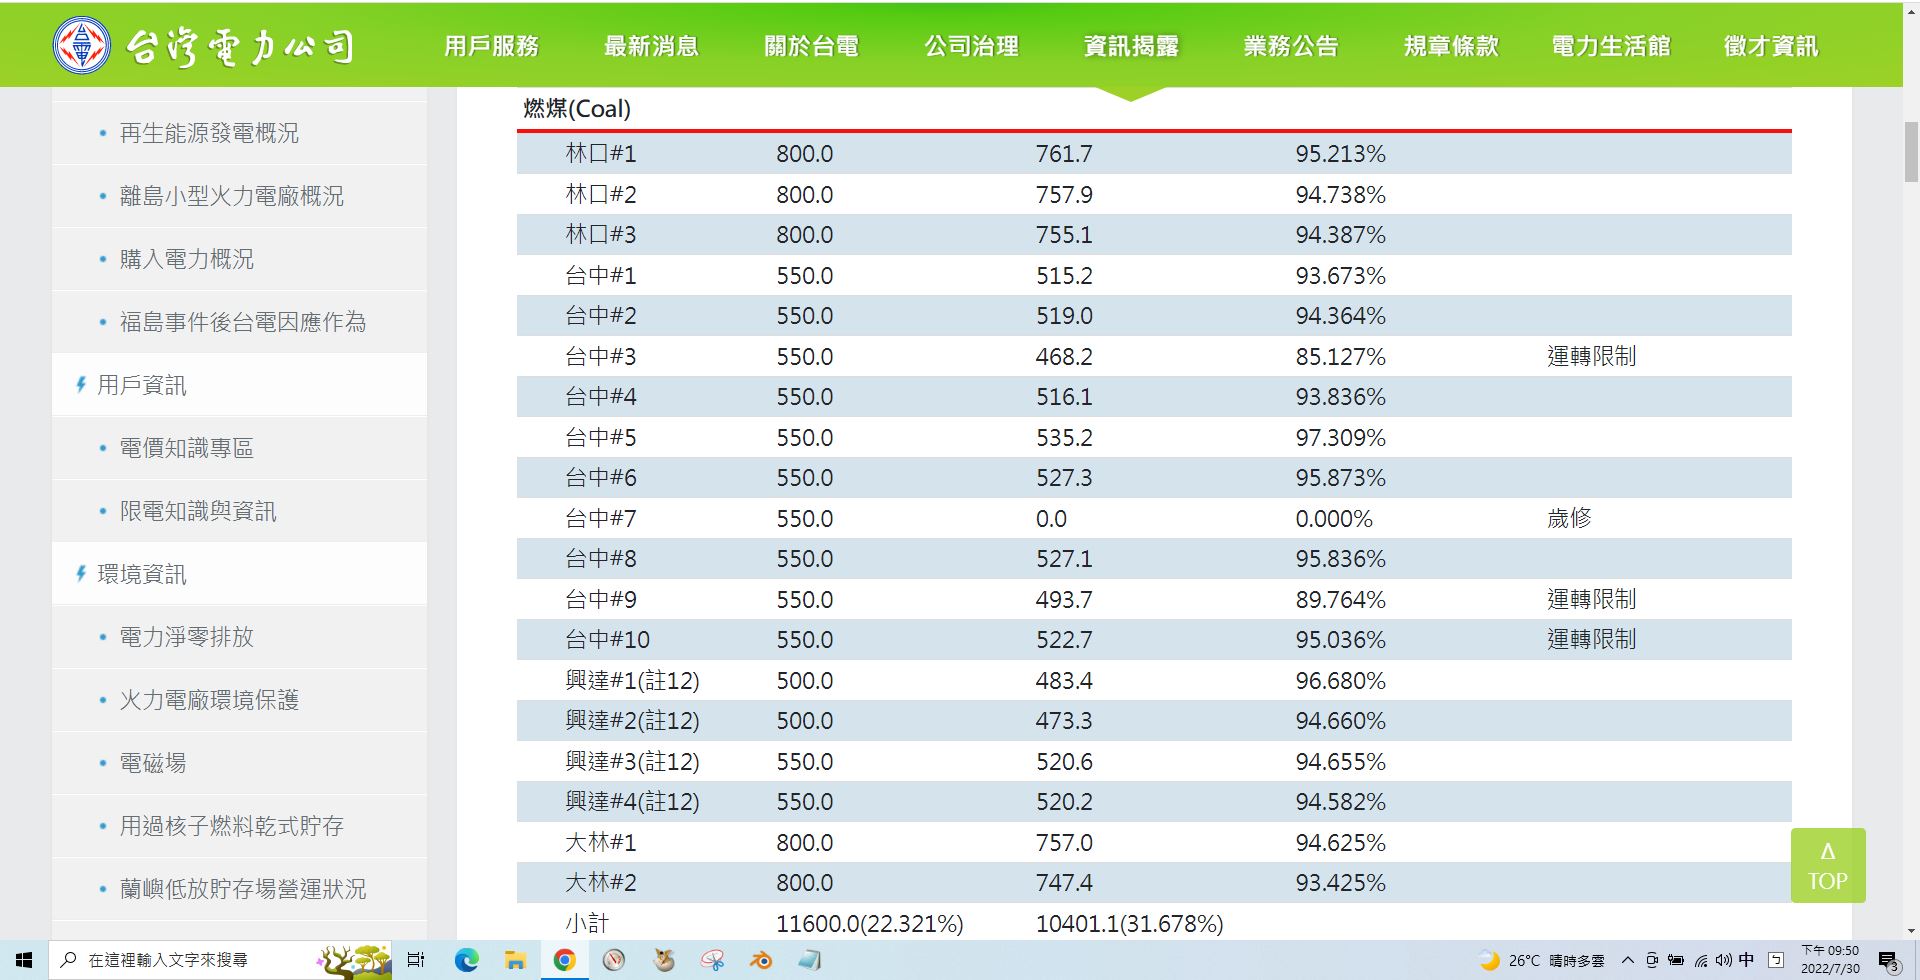This screenshot has height=980, width=1920.
Task: Click the 小計 subtotal label
Action: [587, 924]
